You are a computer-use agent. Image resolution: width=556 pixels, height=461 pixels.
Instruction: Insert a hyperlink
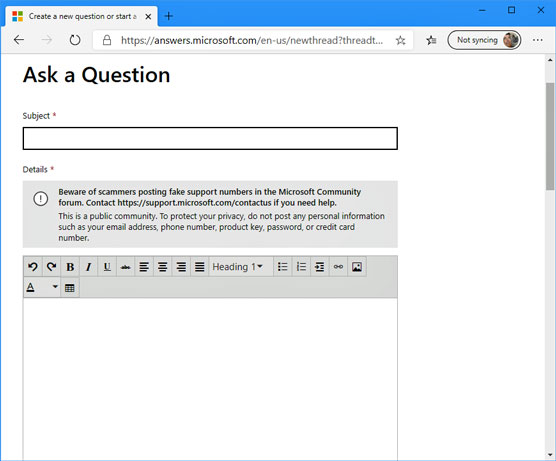[338, 267]
